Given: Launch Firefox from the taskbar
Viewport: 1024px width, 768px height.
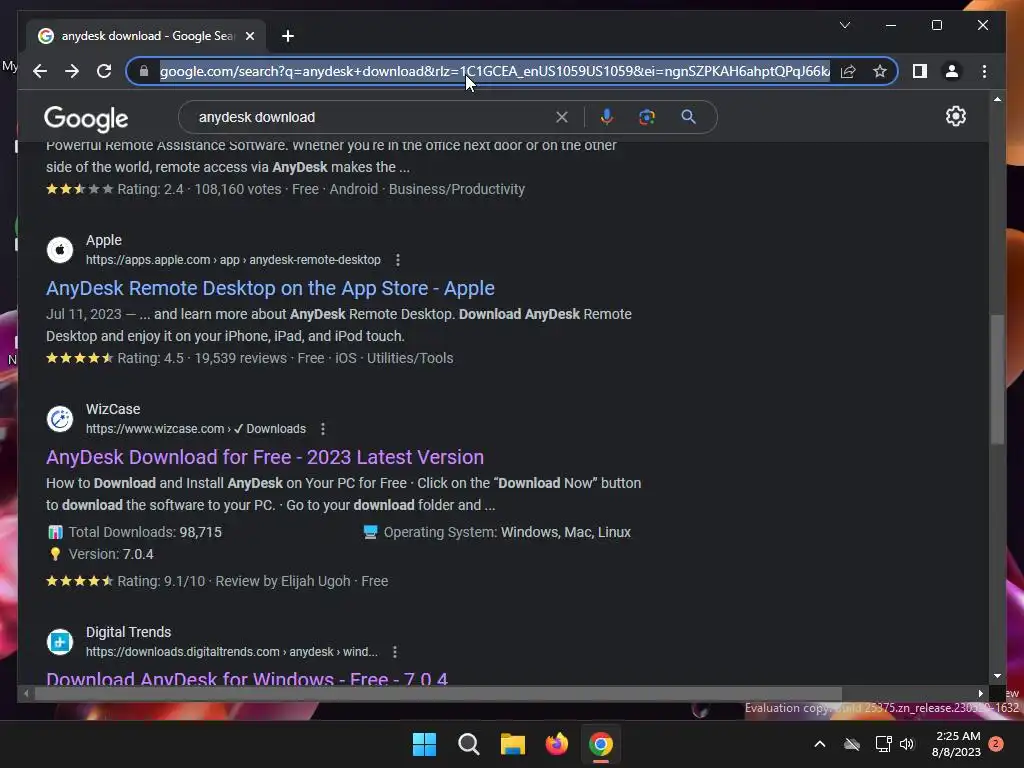Looking at the screenshot, I should click(557, 744).
